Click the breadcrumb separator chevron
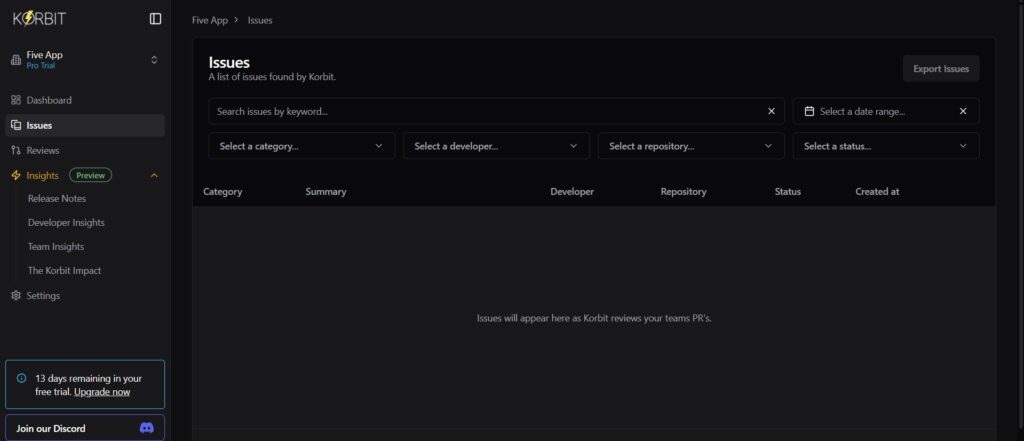Screen dimensions: 1024x441 coord(236,20)
